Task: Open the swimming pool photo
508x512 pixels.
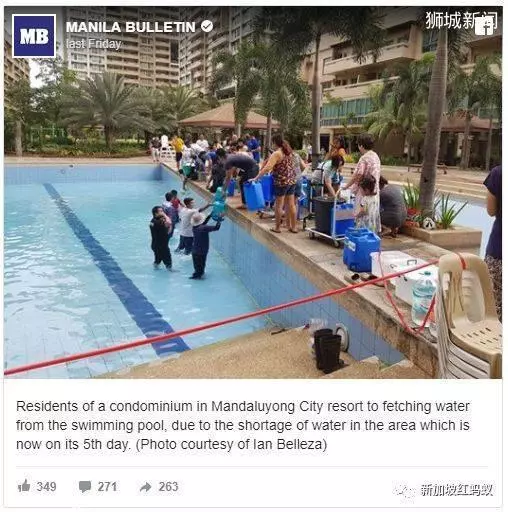Action: coord(253,193)
